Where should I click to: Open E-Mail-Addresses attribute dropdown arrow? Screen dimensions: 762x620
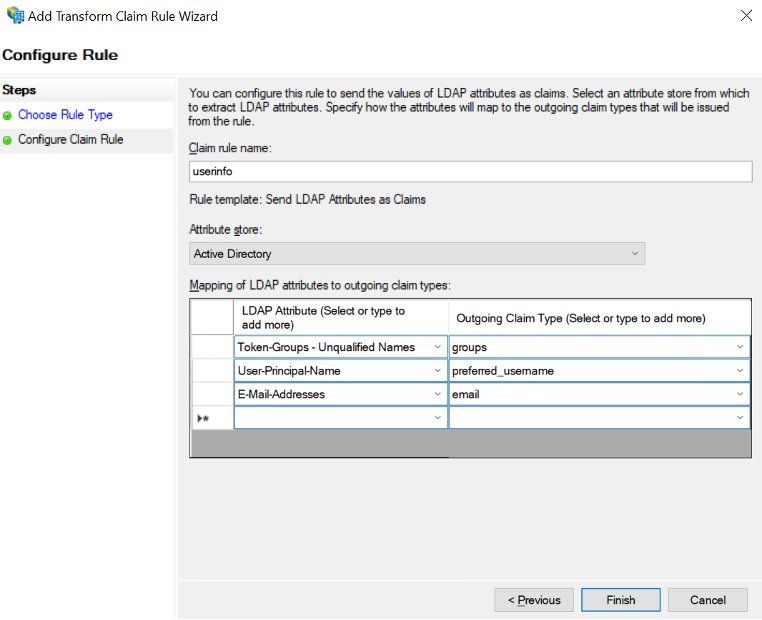(x=438, y=394)
